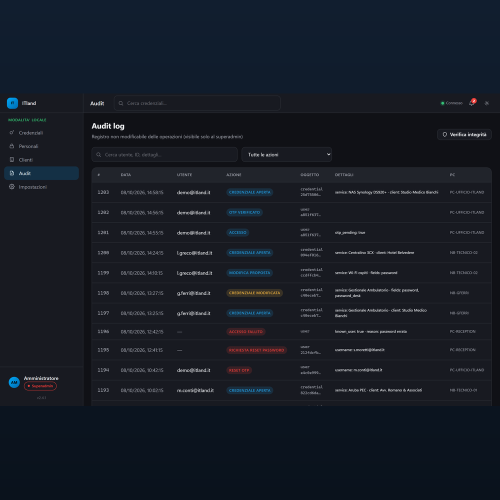Open the notifications bell icon
Image resolution: width=500 pixels, height=500 pixels.
472,103
